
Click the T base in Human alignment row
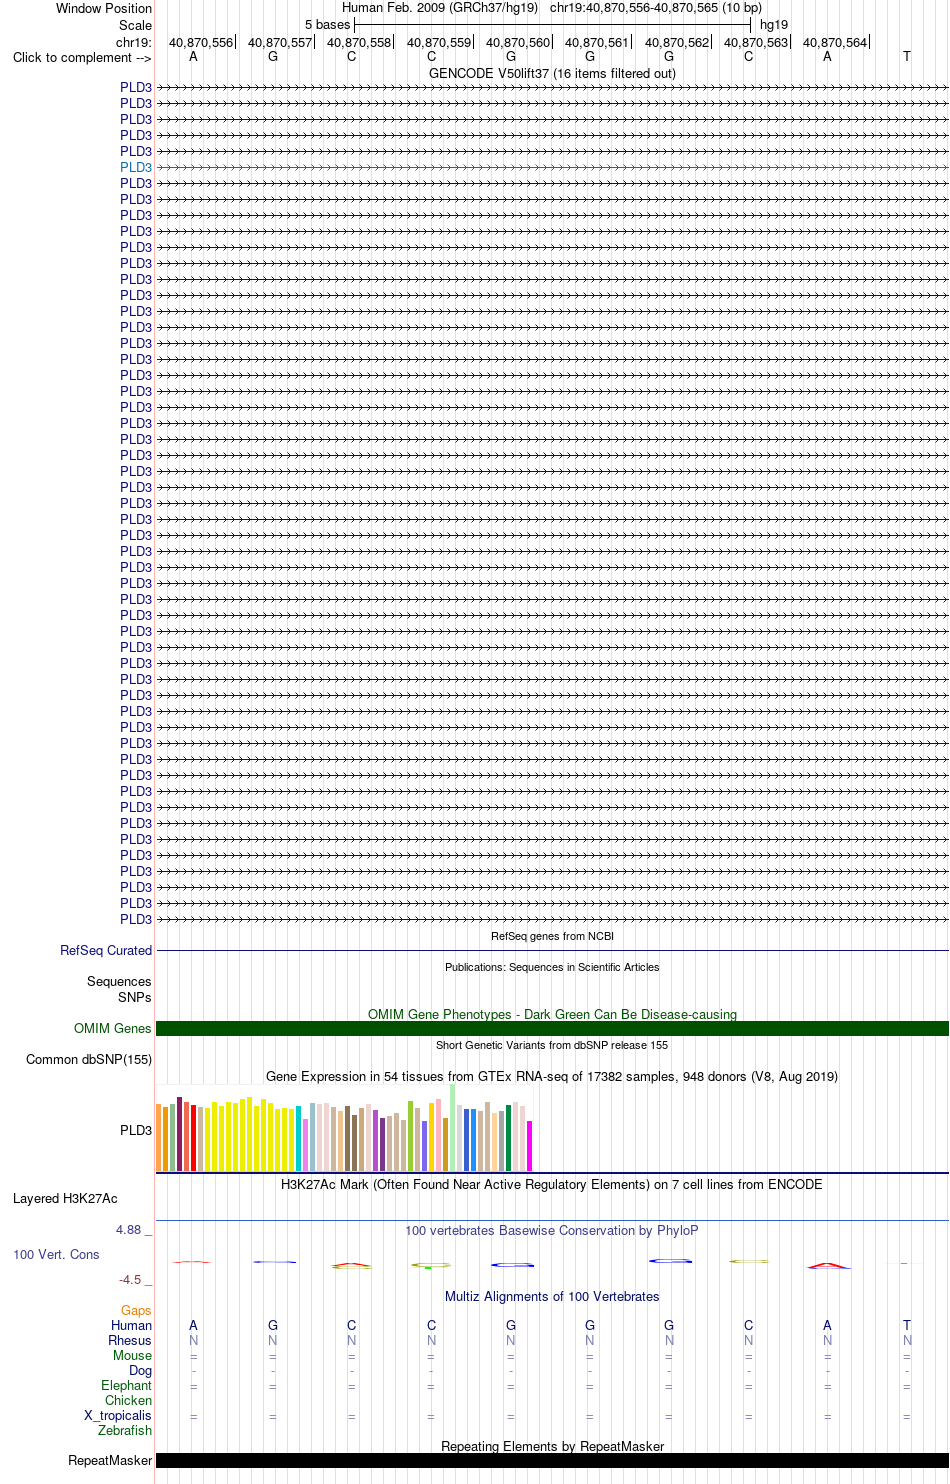(x=907, y=1325)
